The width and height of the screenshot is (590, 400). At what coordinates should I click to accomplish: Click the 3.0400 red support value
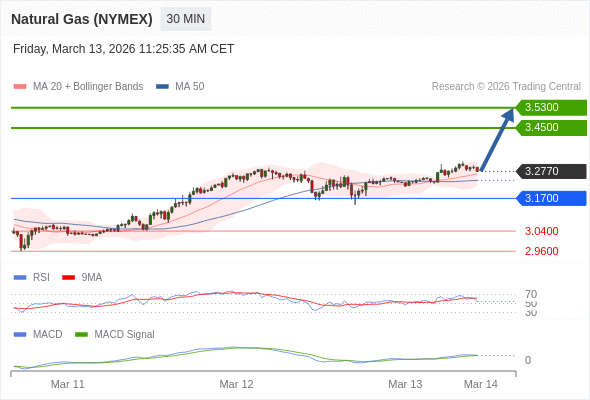[541, 231]
